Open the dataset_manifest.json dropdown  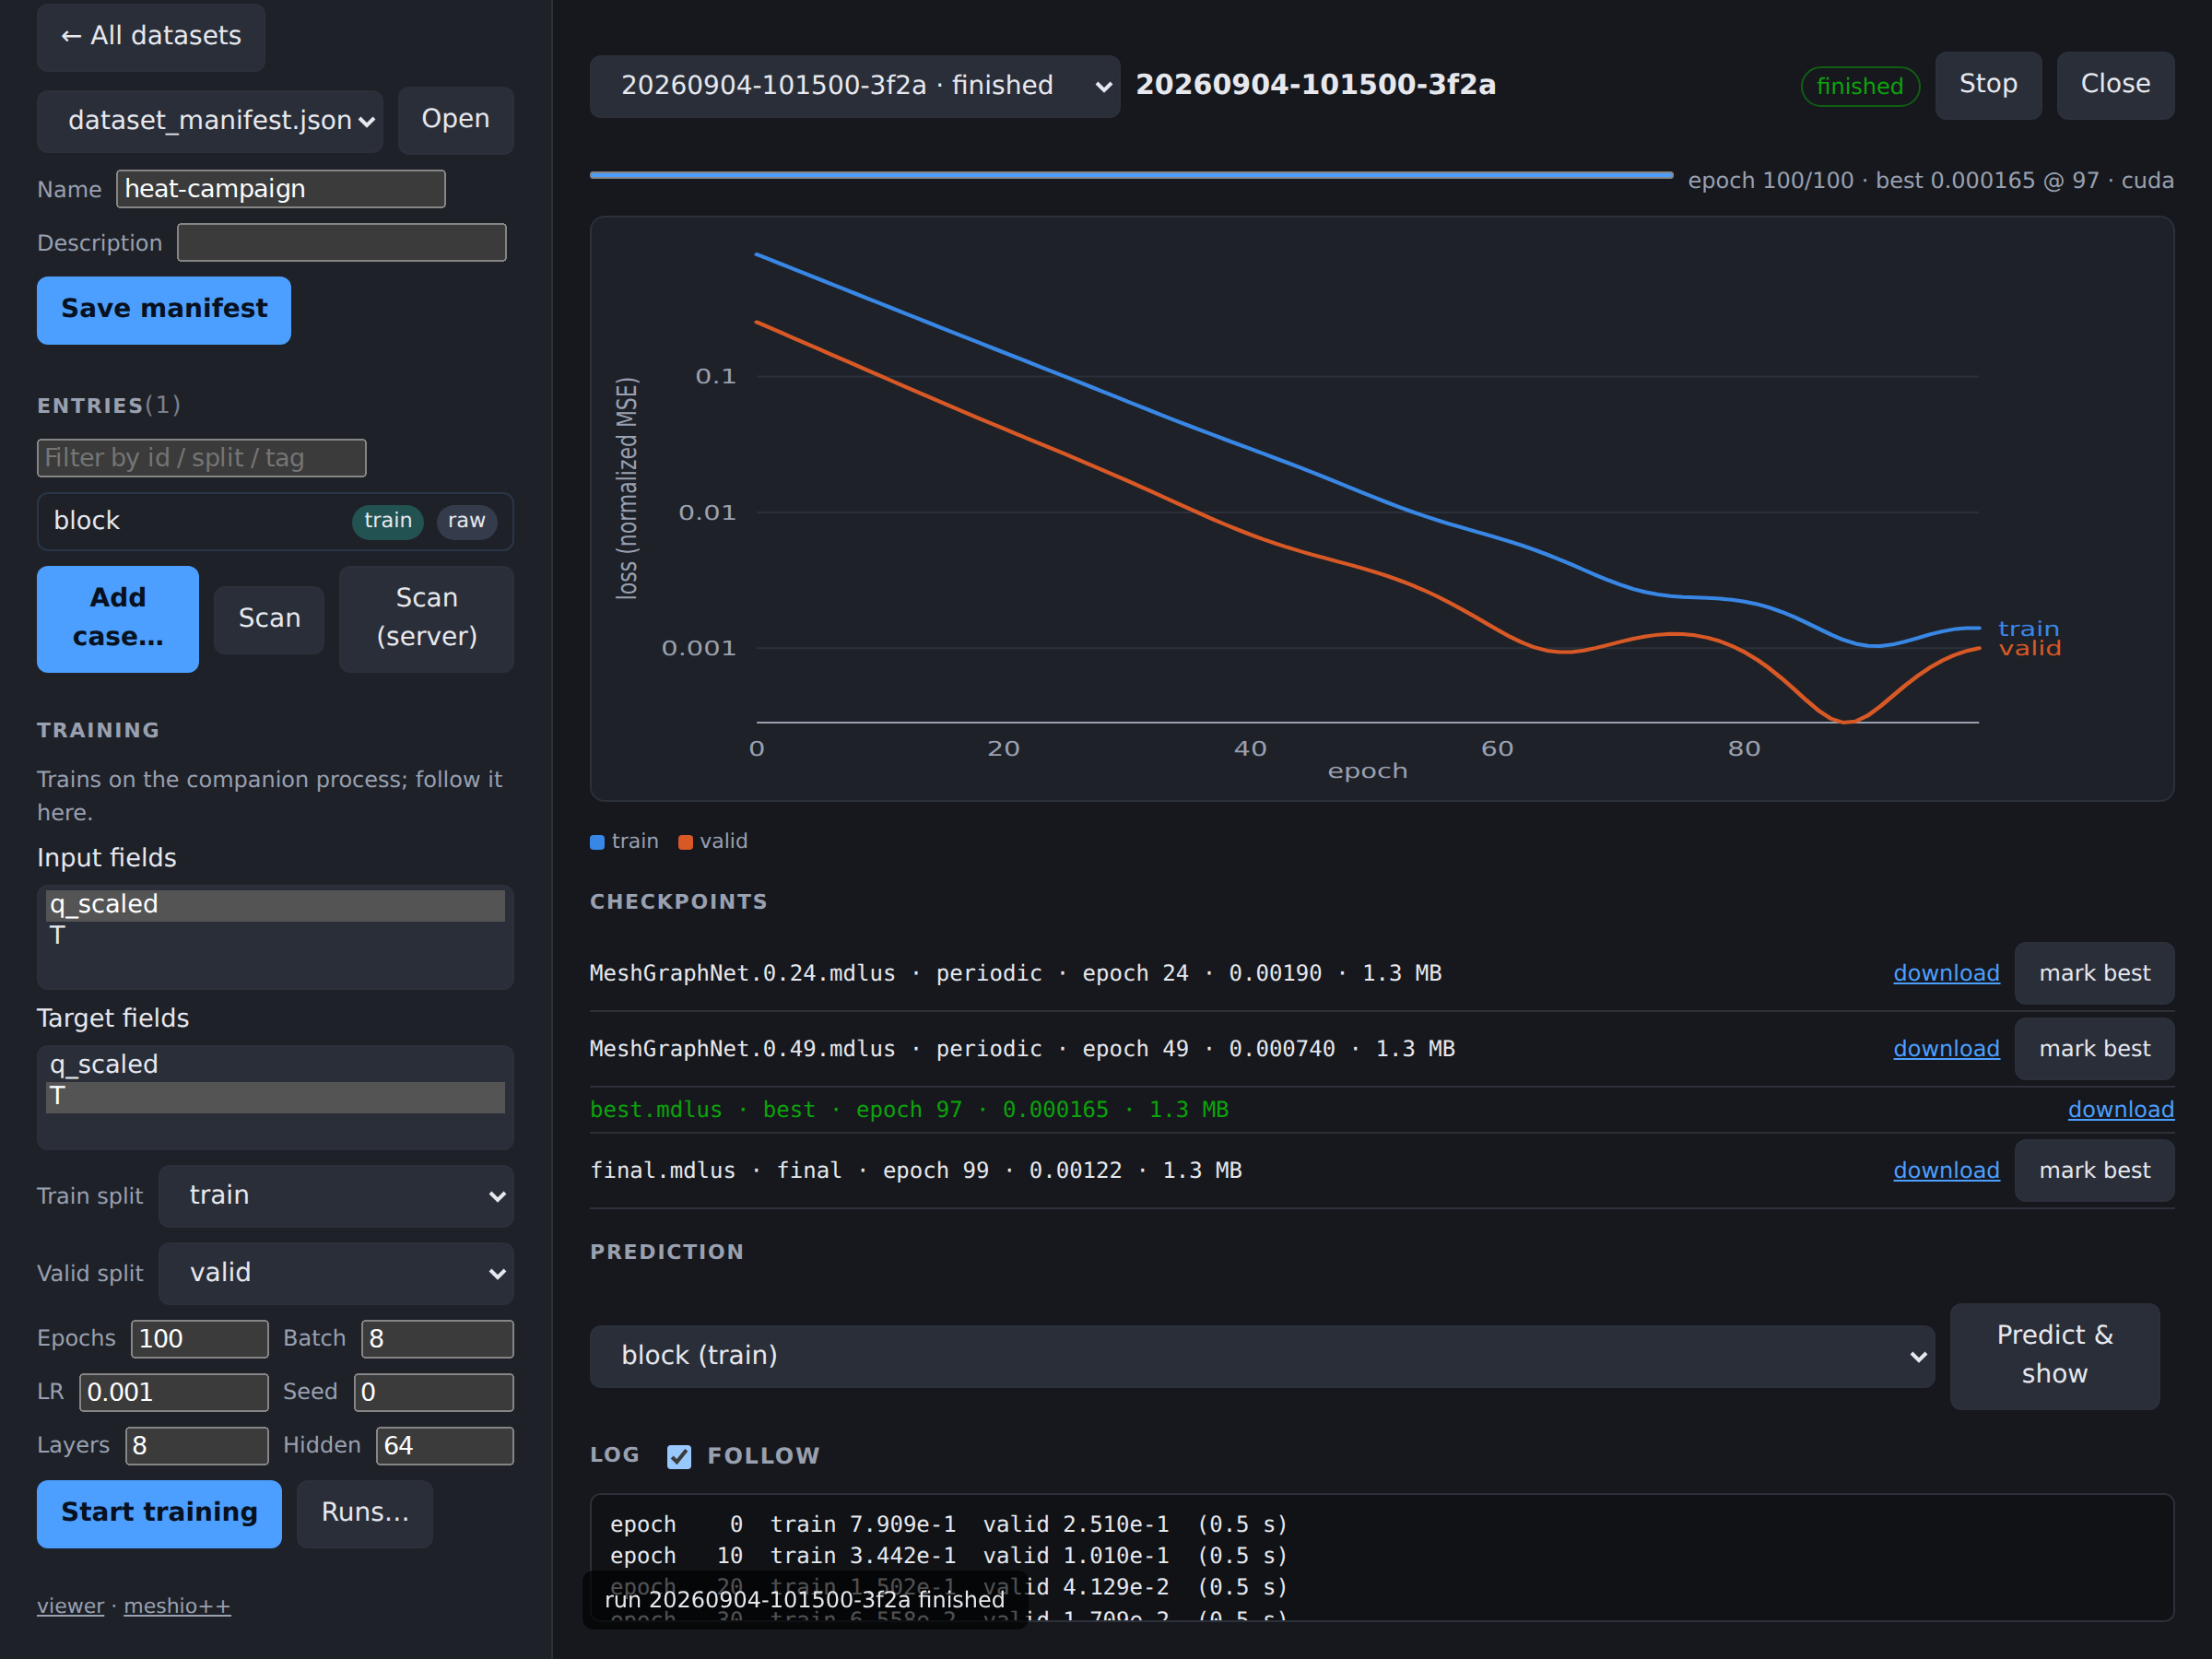(210, 121)
